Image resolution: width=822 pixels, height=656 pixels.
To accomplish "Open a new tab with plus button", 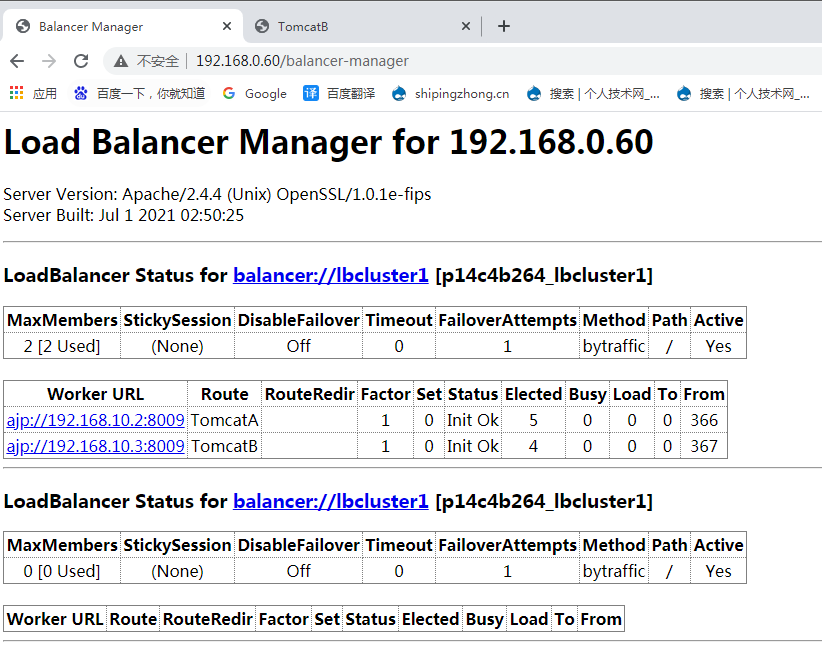I will pyautogui.click(x=504, y=26).
